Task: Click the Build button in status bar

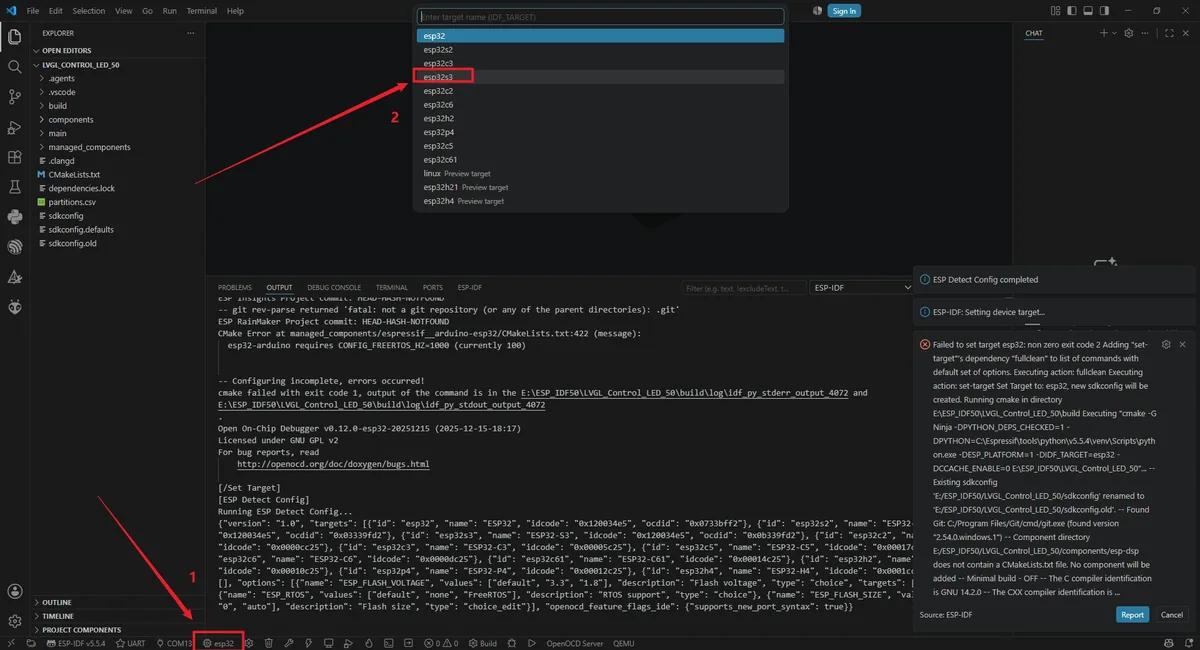Action: pos(481,643)
